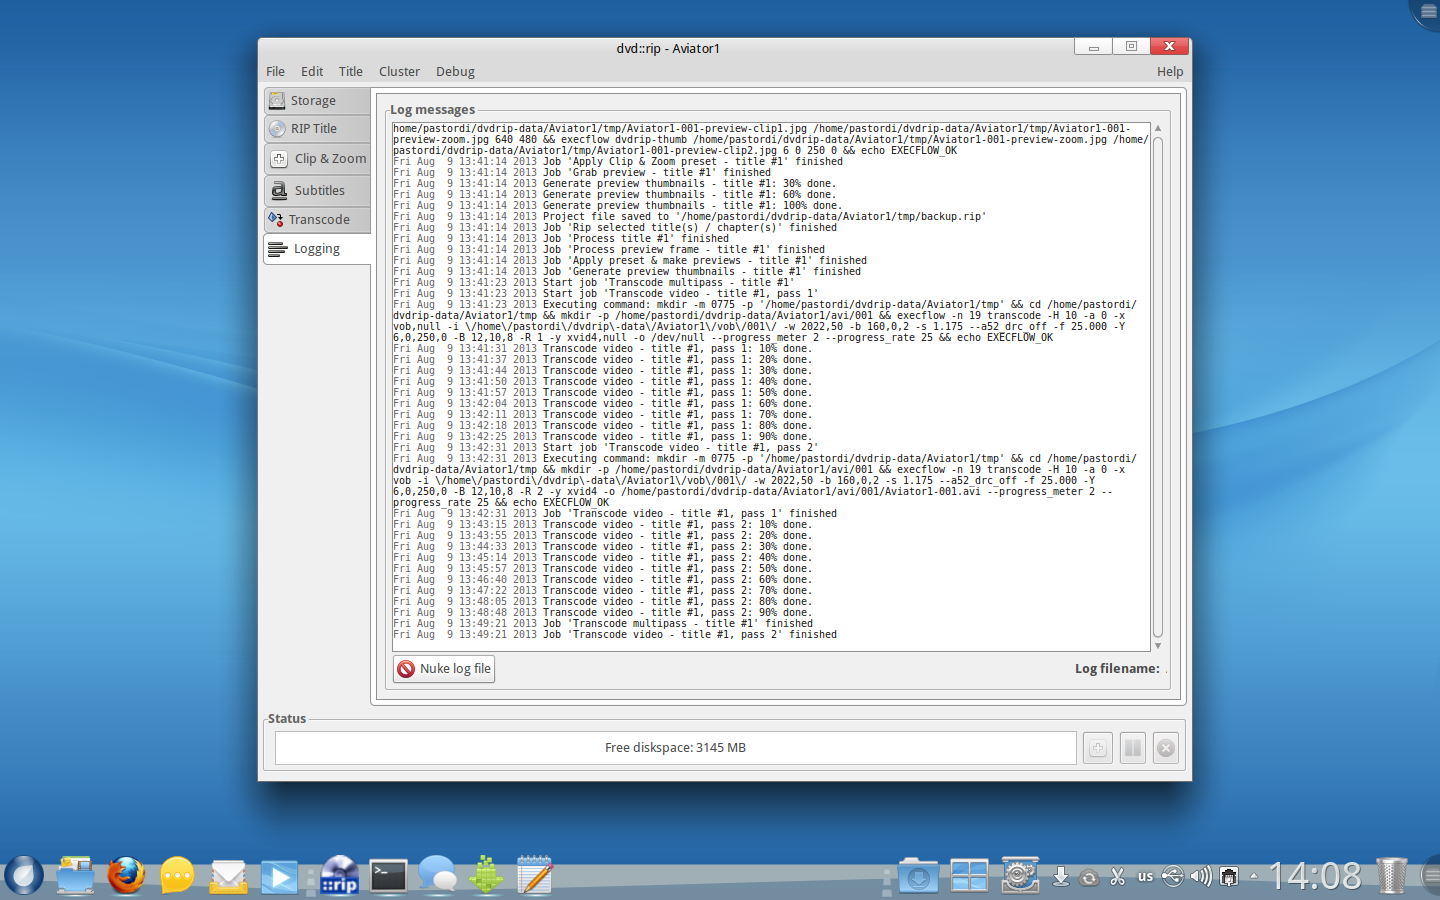Click the Log filename label
The height and width of the screenshot is (900, 1440).
(x=1117, y=669)
